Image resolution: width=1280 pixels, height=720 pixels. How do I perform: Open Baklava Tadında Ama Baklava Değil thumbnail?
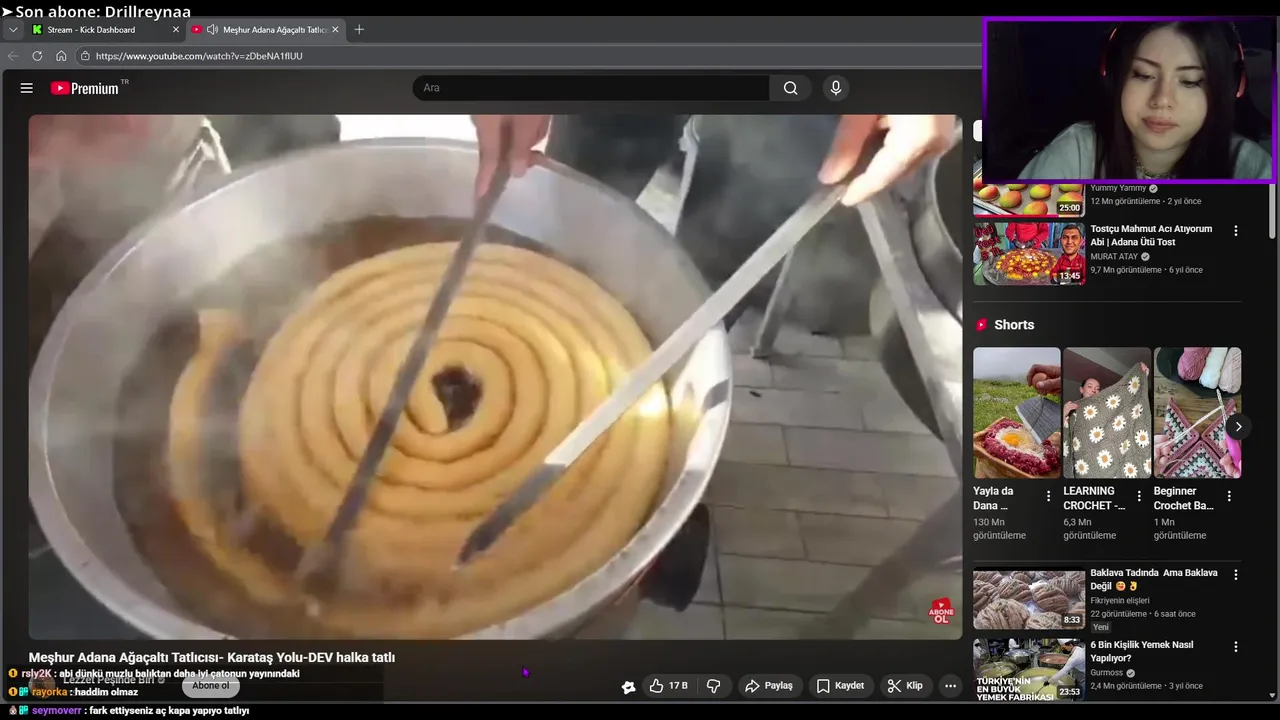1029,598
